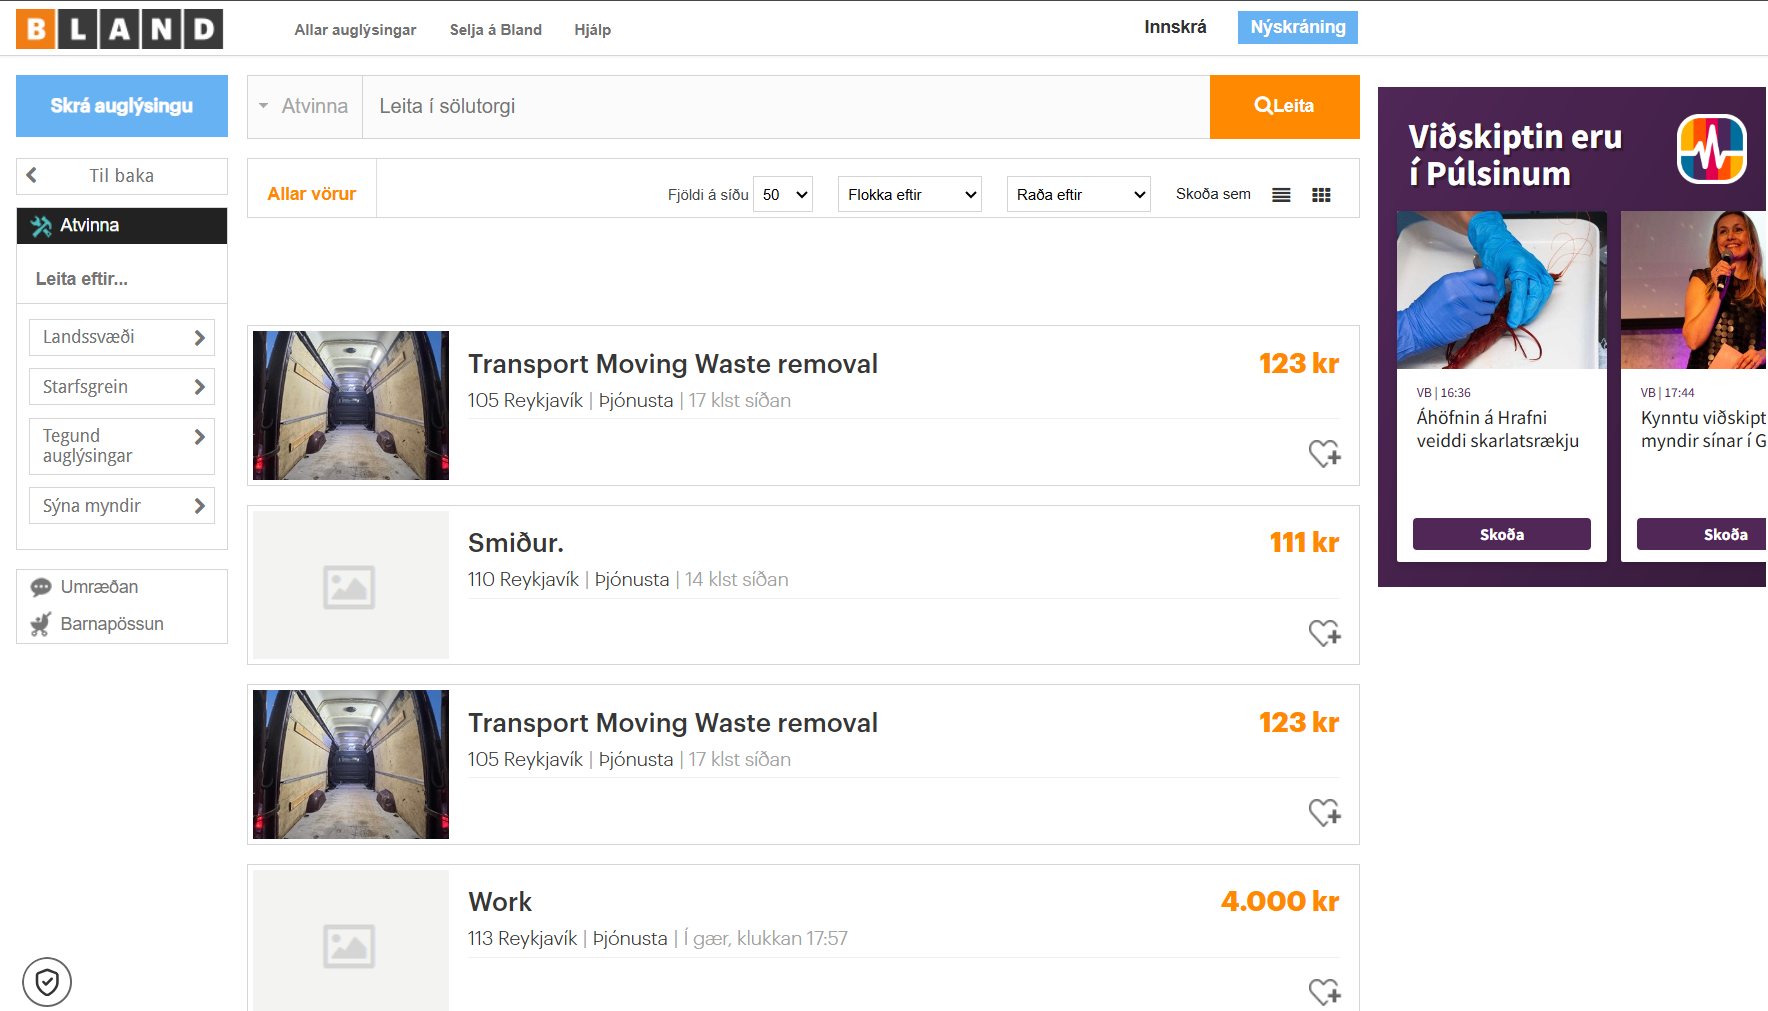1768x1011 pixels.
Task: Expand the Landssvæði filter
Action: 122,337
